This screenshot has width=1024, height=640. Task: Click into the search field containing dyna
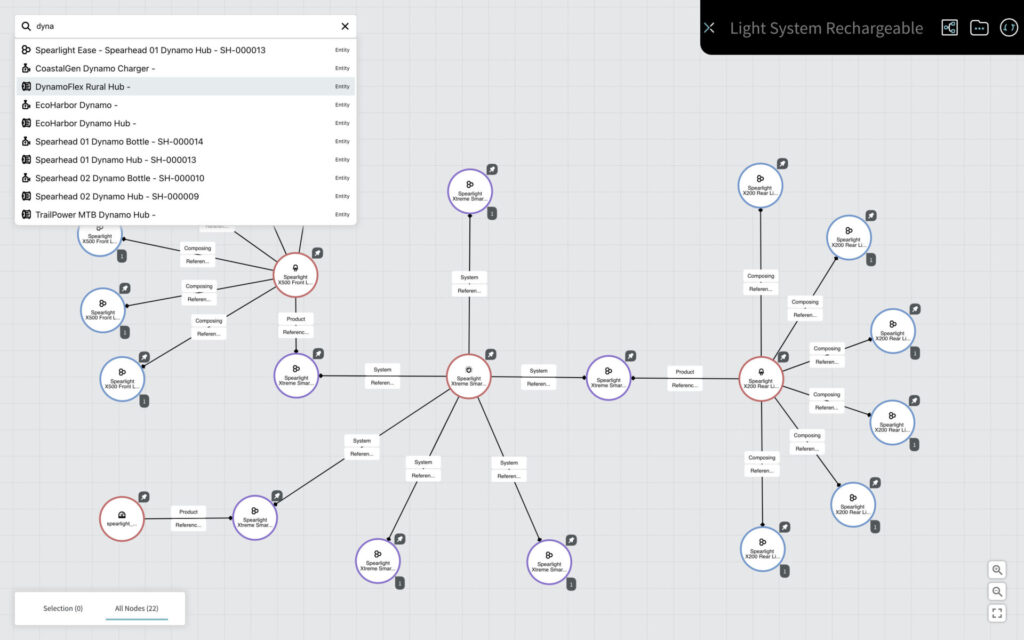[x=180, y=27]
